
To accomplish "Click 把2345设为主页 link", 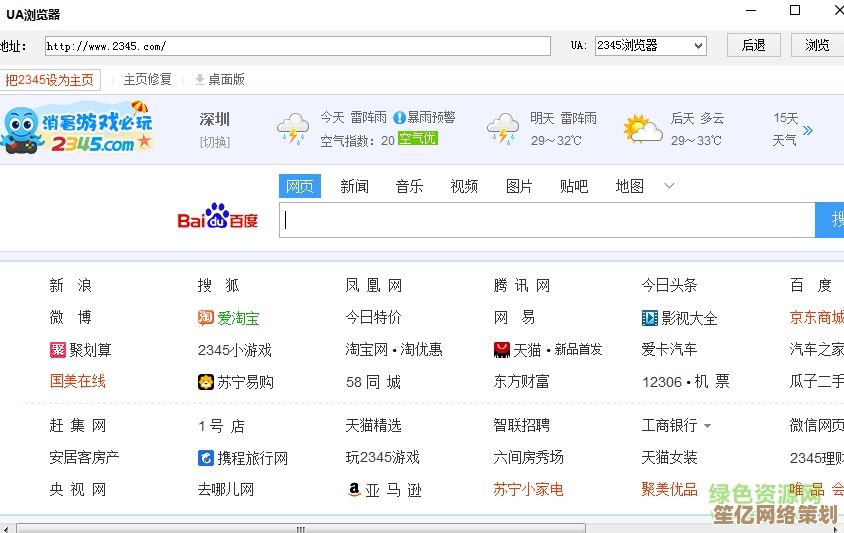I will pyautogui.click(x=50, y=79).
